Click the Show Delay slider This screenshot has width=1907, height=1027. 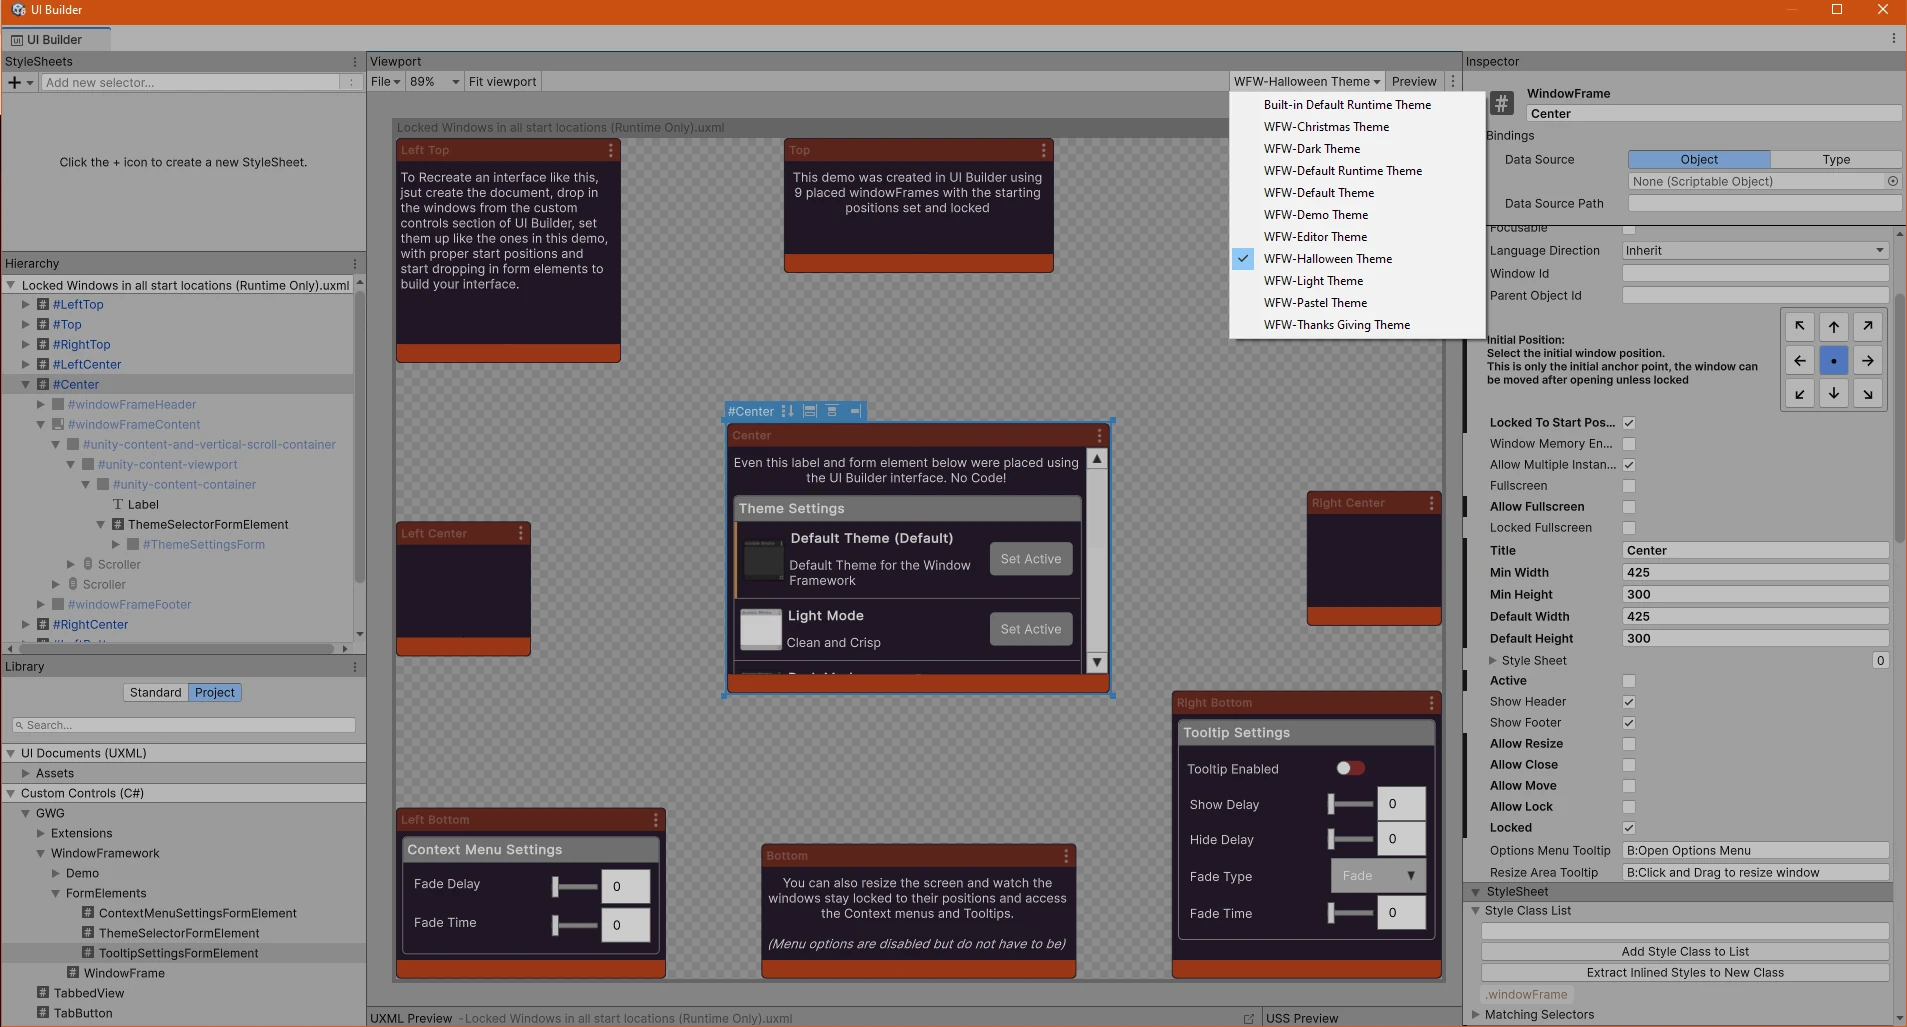point(1350,804)
